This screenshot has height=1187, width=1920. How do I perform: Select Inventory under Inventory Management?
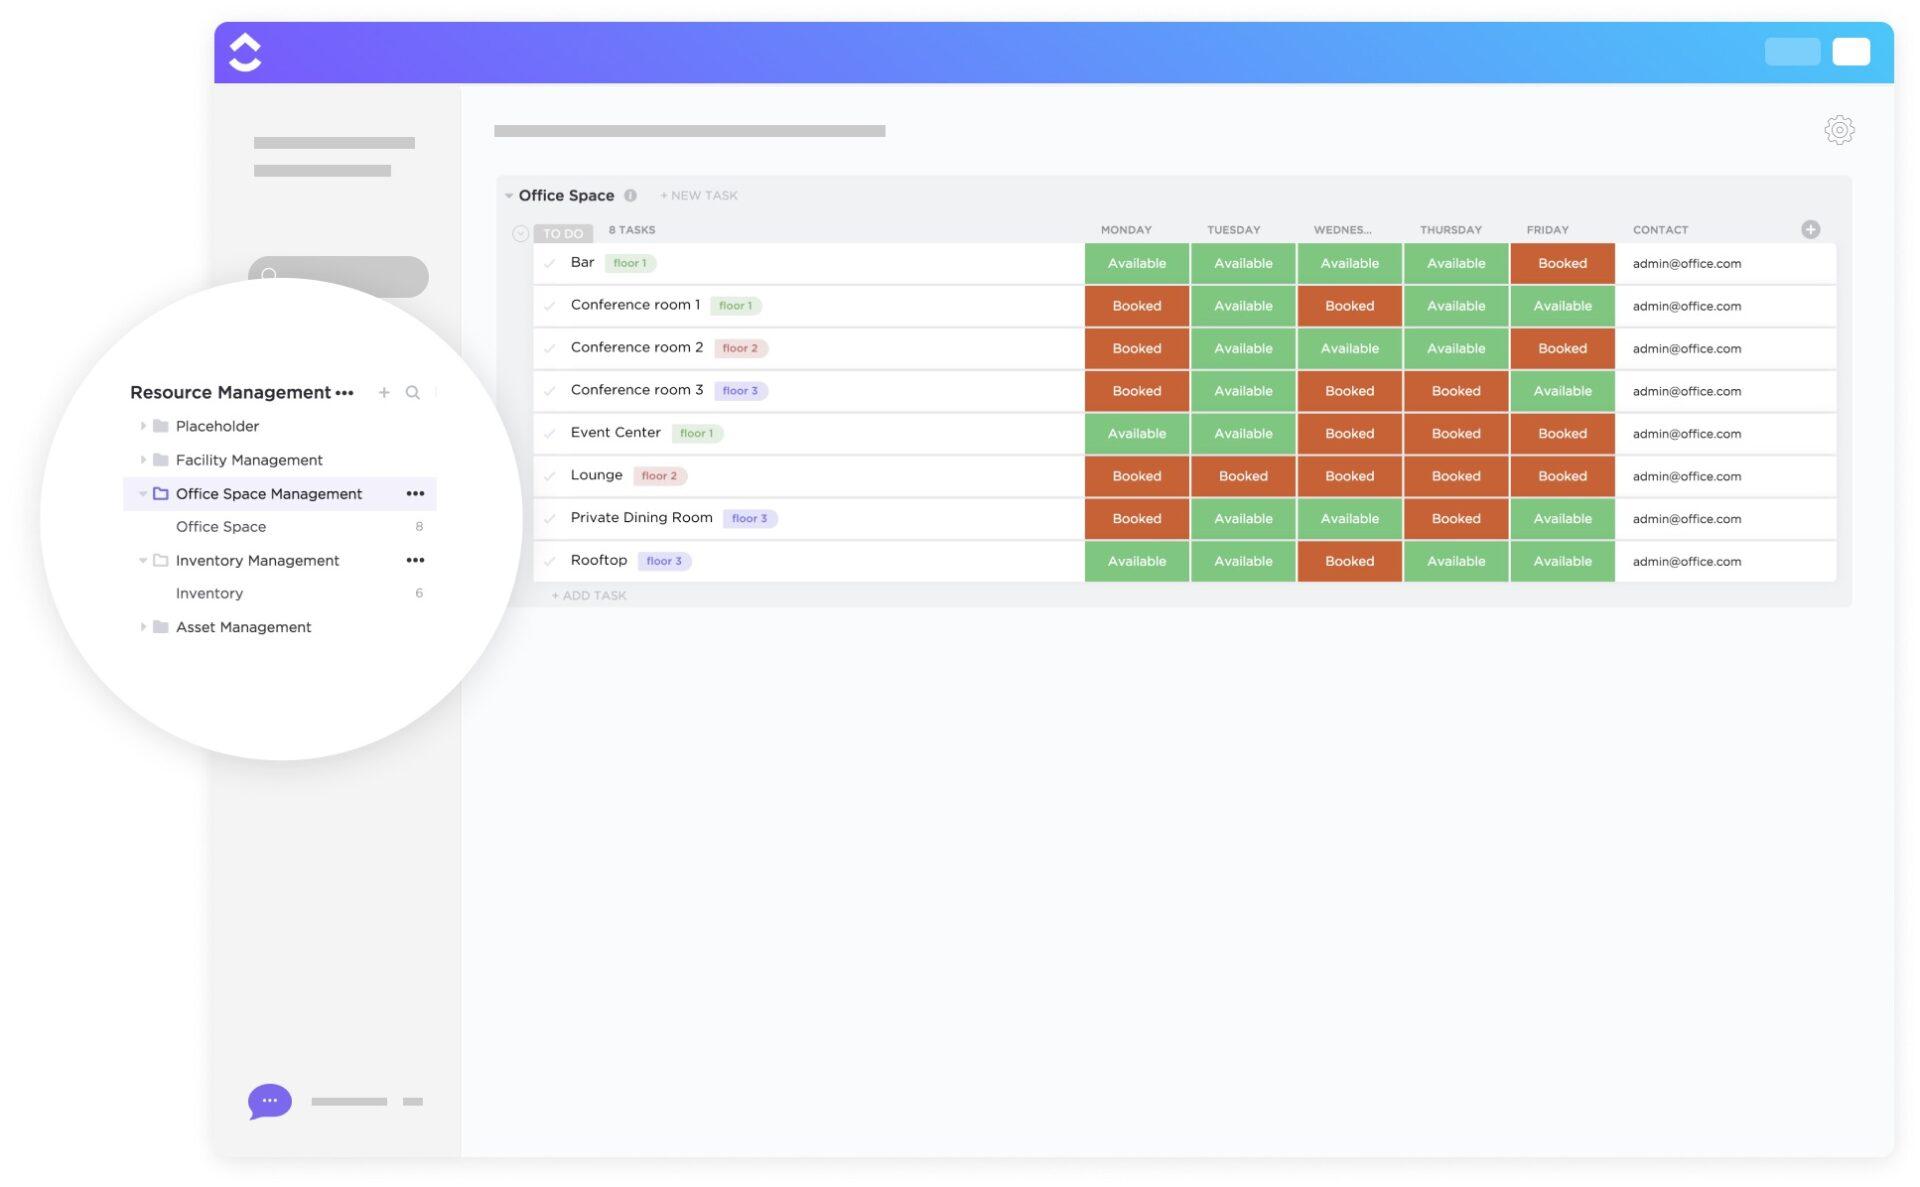pyautogui.click(x=208, y=592)
